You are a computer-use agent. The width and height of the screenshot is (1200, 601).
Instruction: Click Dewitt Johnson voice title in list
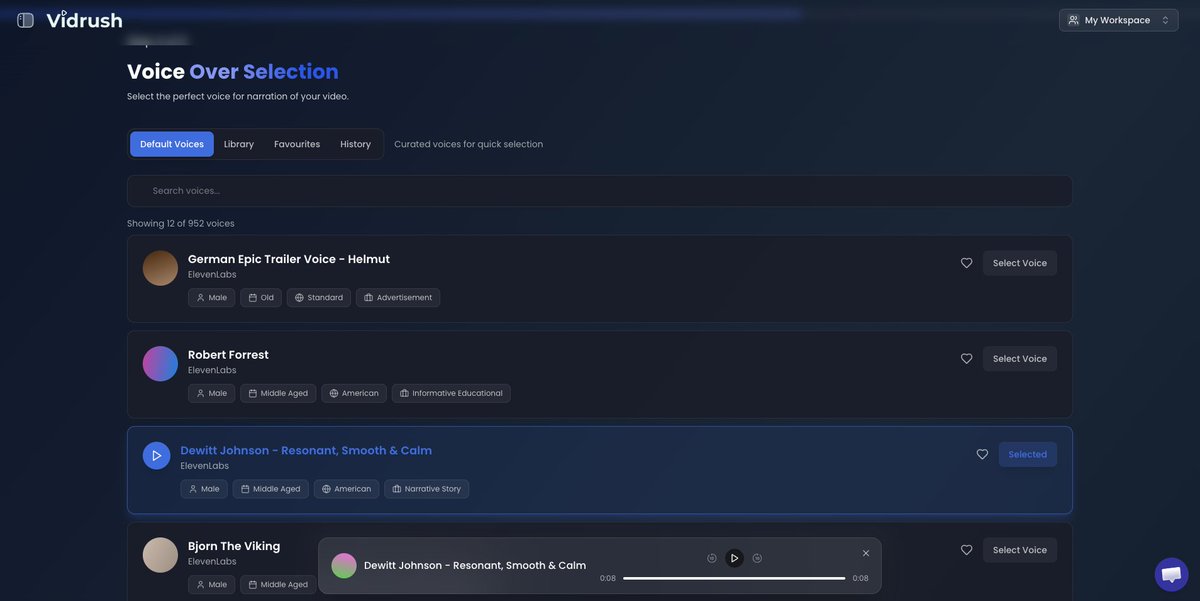pyautogui.click(x=306, y=450)
